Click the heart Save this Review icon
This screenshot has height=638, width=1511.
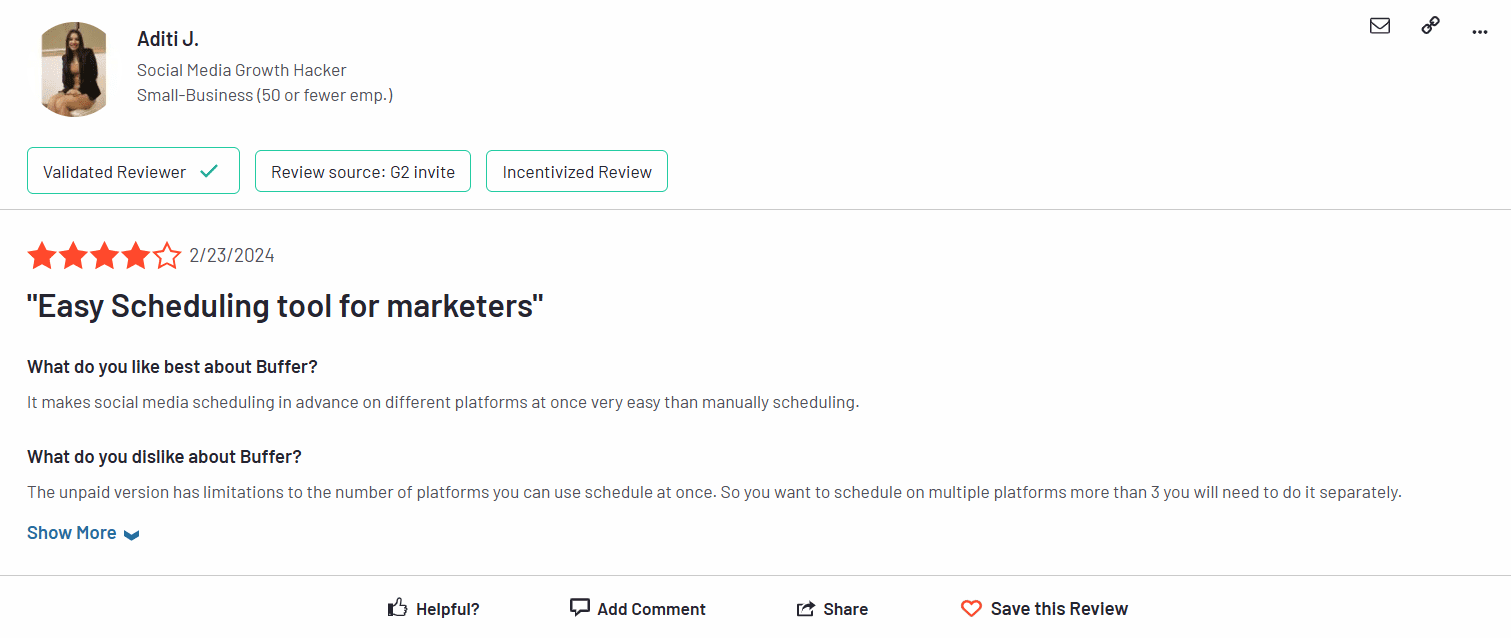[971, 608]
